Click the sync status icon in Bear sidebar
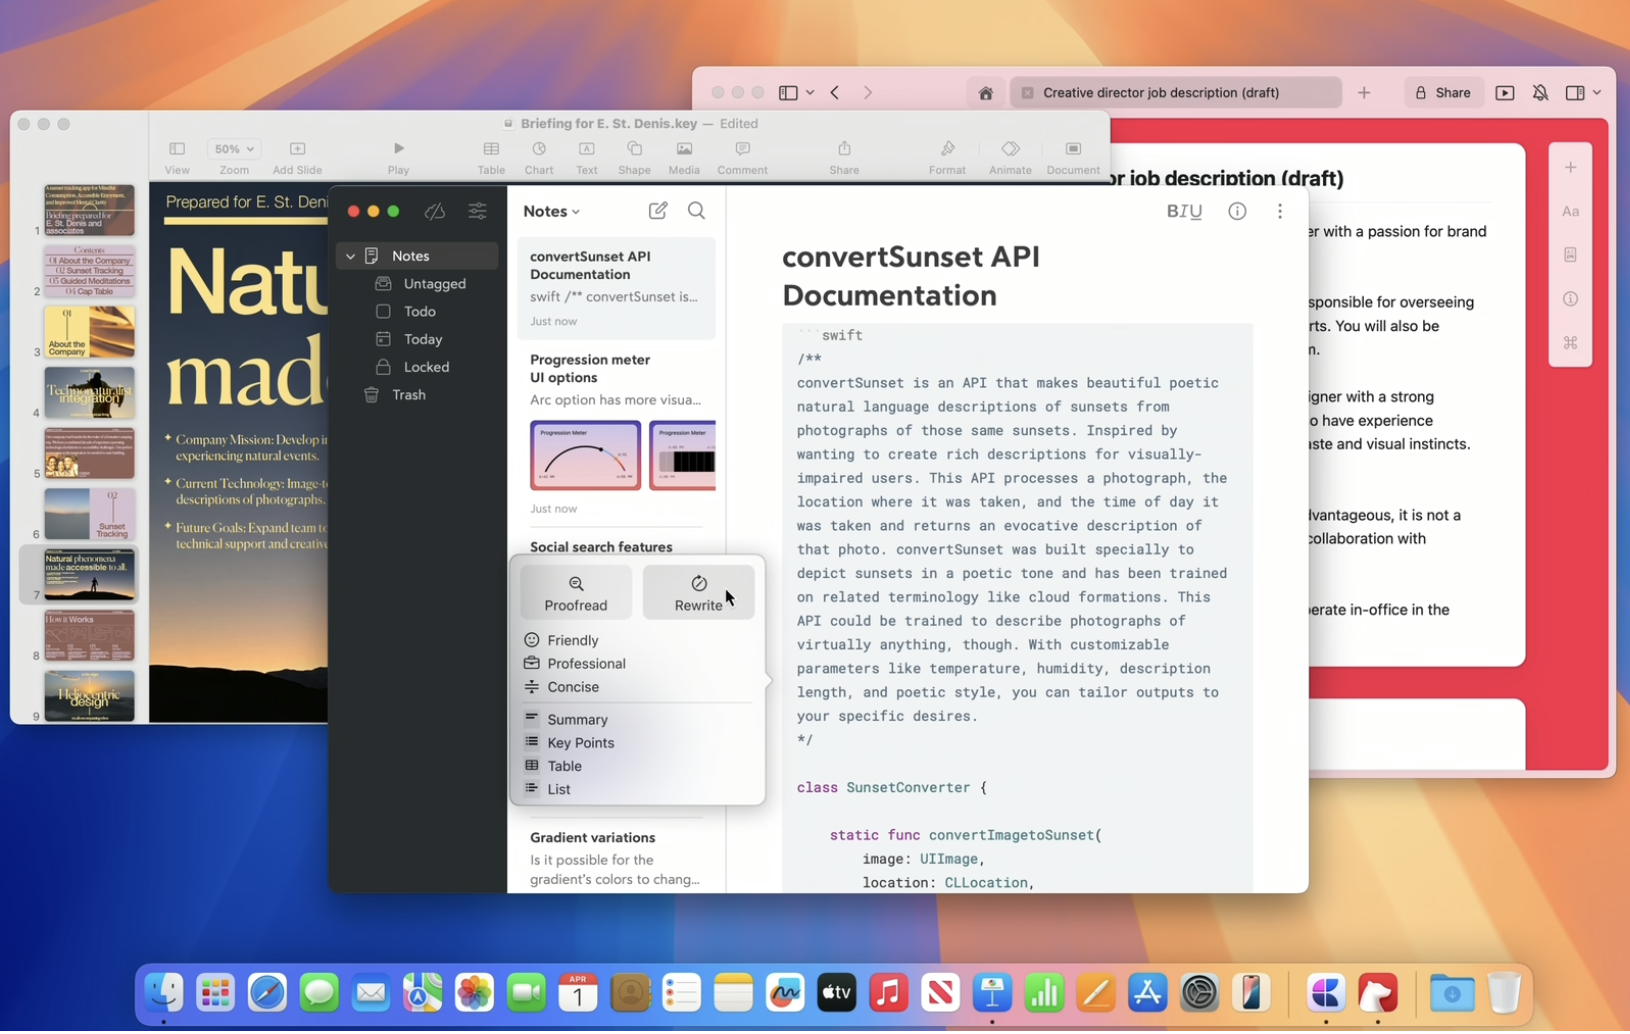The height and width of the screenshot is (1034, 1630). point(435,211)
